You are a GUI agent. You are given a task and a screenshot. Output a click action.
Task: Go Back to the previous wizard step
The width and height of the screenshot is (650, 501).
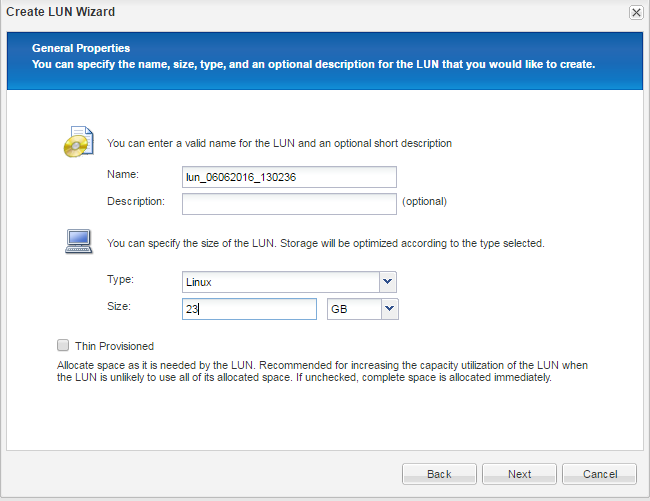coord(439,474)
